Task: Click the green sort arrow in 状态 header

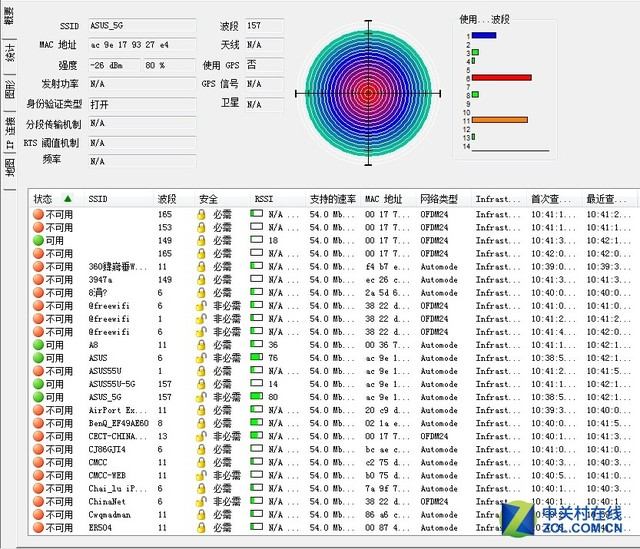Action: pos(68,199)
